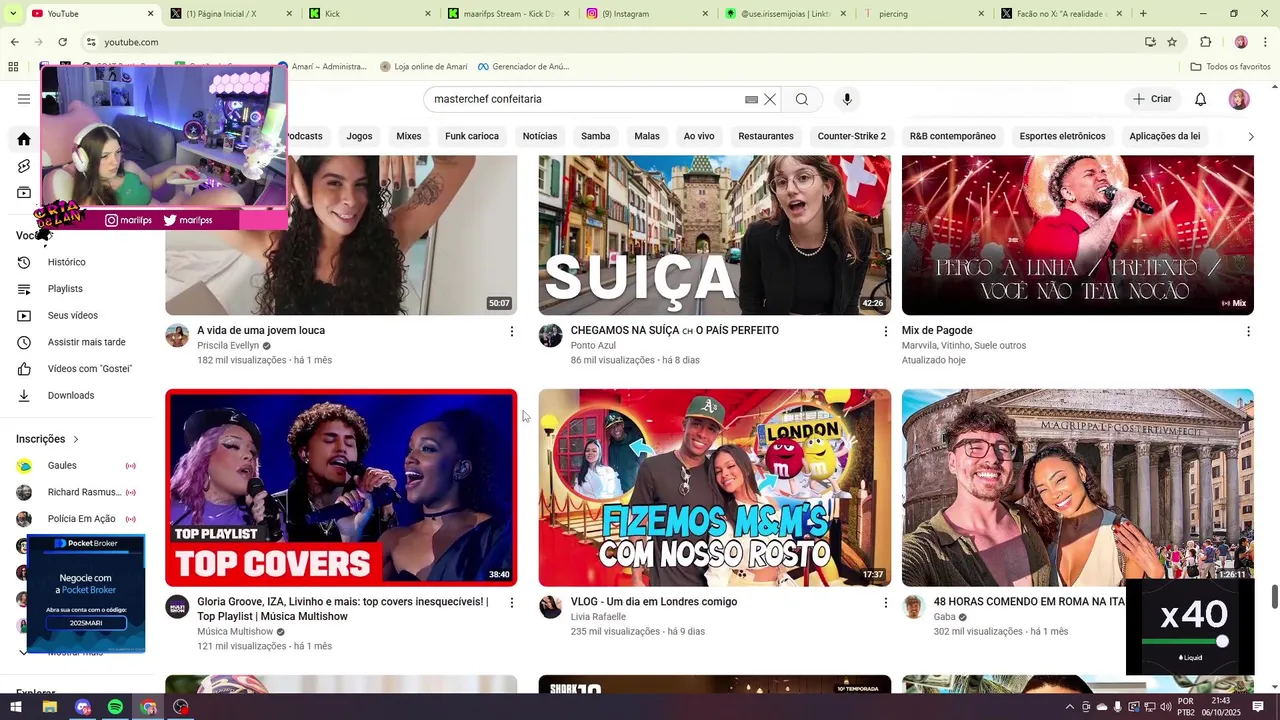This screenshot has height=720, width=1280.
Task: Open the Rome Pantheon couple video thumbnail
Action: coord(1077,488)
